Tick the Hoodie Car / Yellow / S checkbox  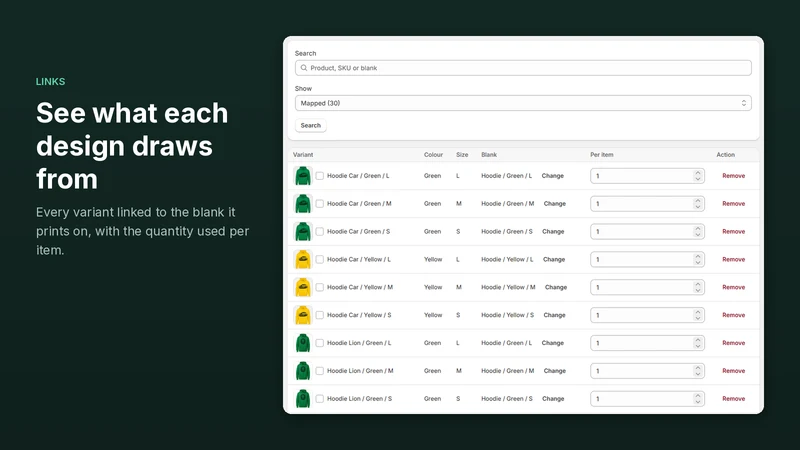319,315
